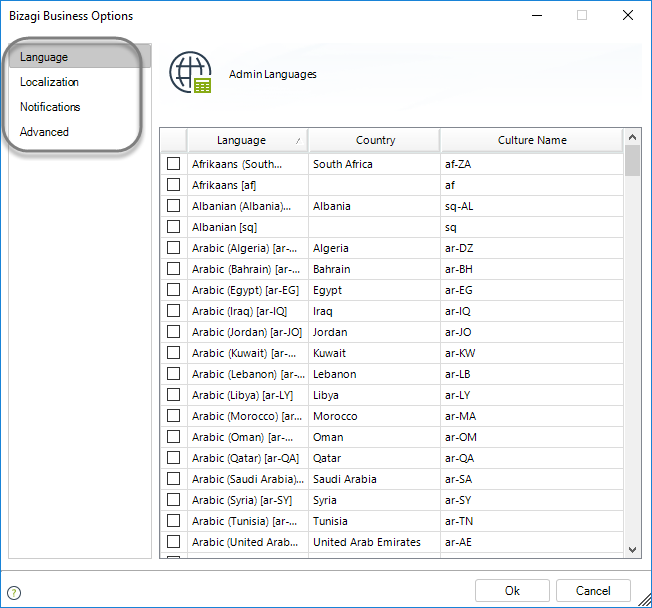Click the 'Saudi Arabia' country cell
Image resolution: width=652 pixels, height=608 pixels.
tap(374, 479)
